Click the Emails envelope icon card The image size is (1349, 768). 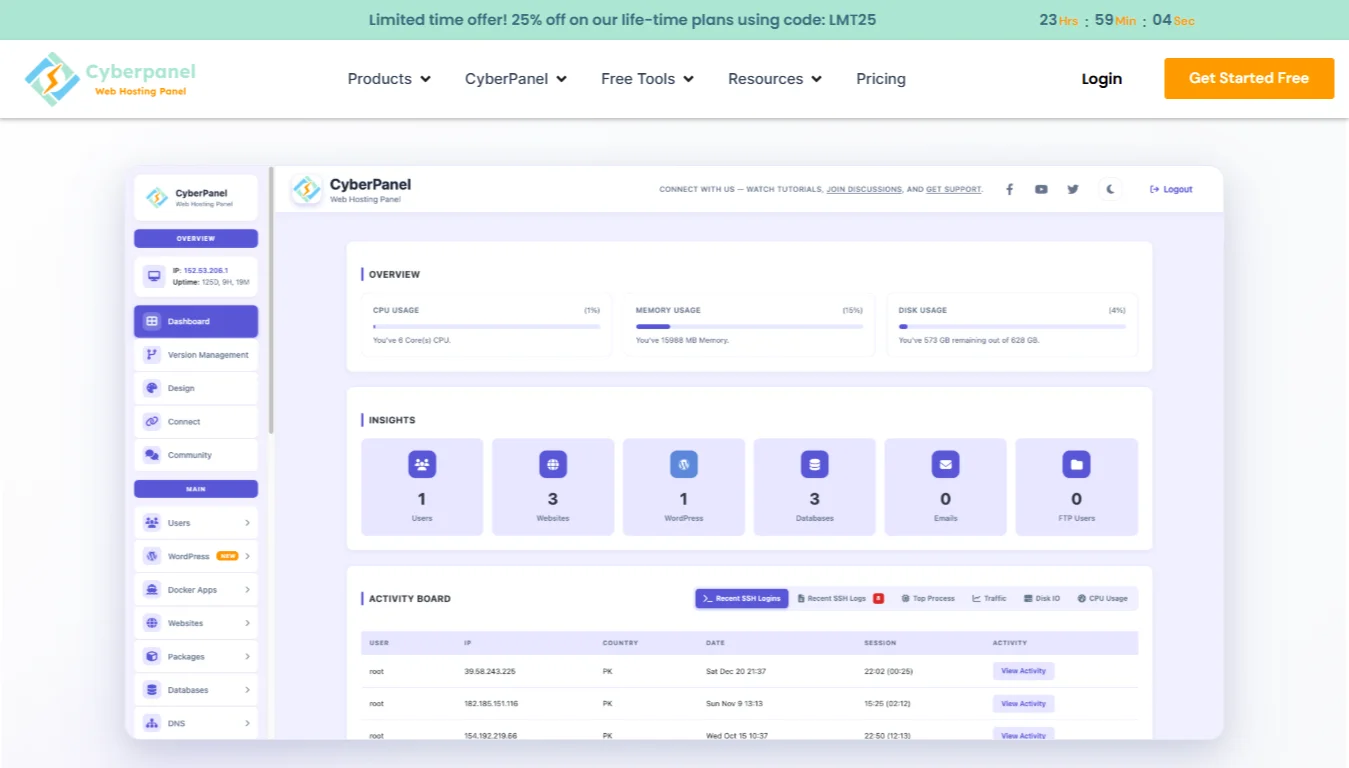pos(946,464)
